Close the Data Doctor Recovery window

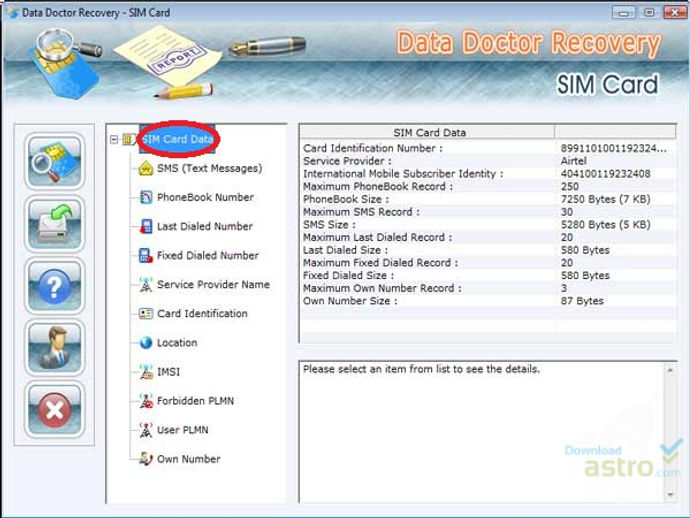[x=675, y=12]
